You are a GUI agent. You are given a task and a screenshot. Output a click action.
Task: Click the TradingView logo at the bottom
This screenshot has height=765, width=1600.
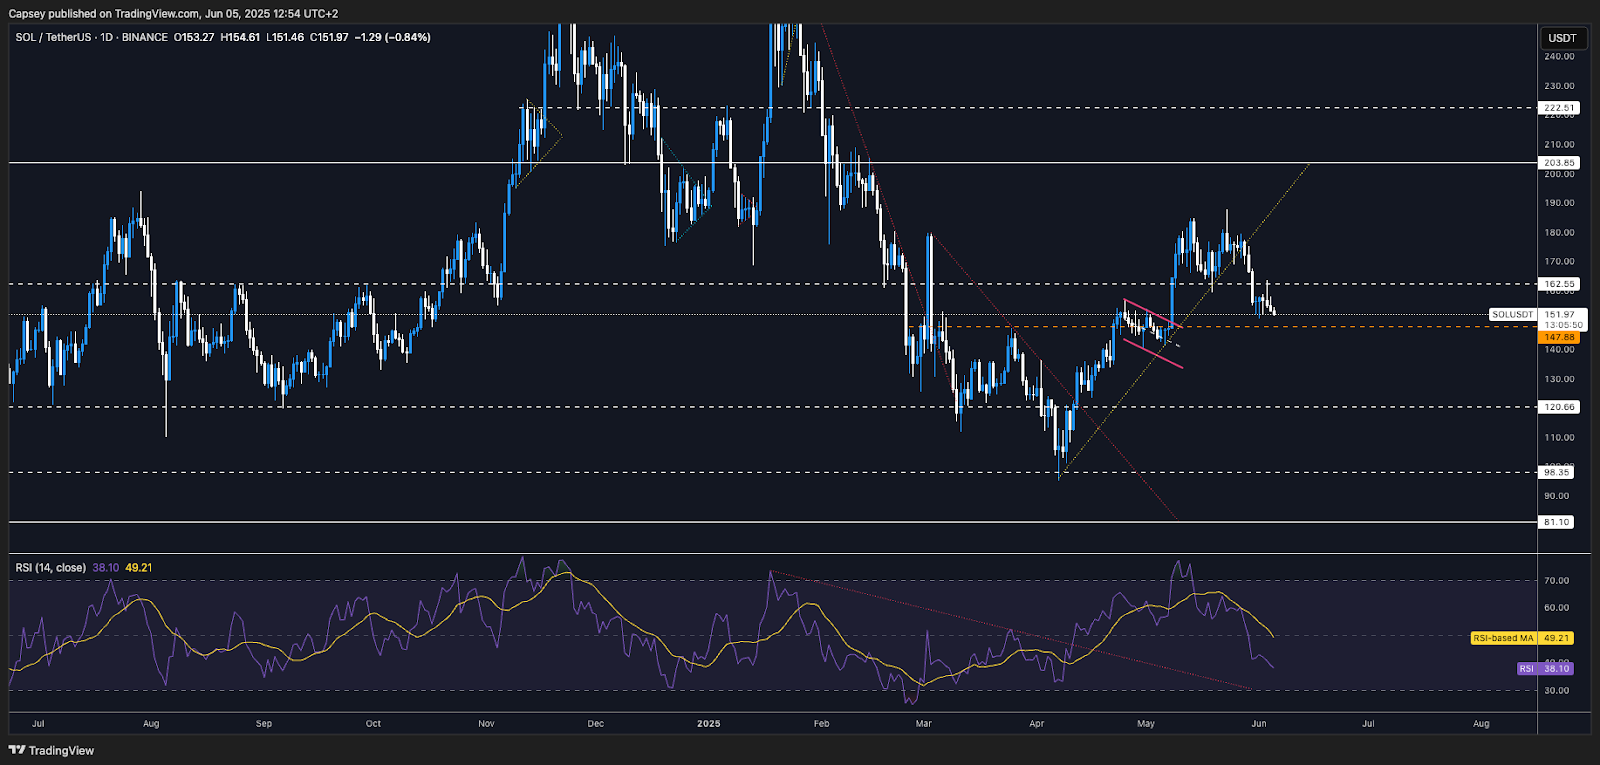pyautogui.click(x=51, y=750)
